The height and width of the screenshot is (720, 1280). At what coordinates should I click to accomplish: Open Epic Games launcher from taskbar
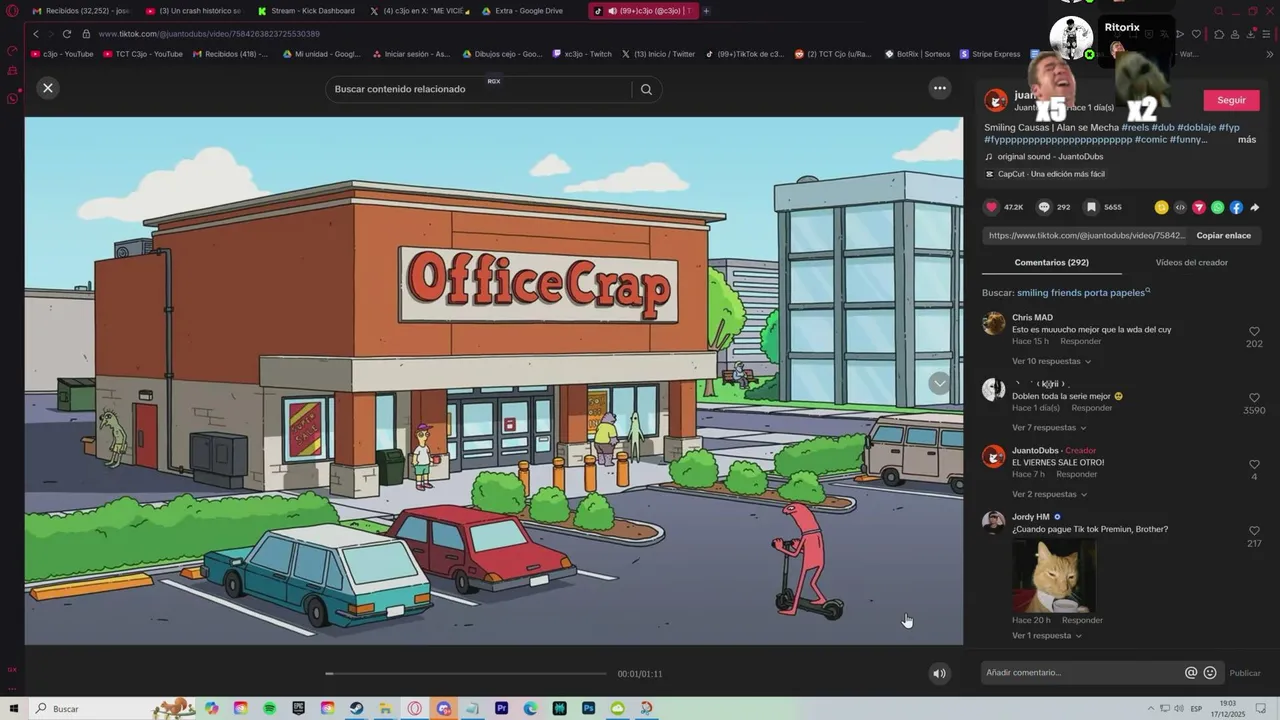299,708
